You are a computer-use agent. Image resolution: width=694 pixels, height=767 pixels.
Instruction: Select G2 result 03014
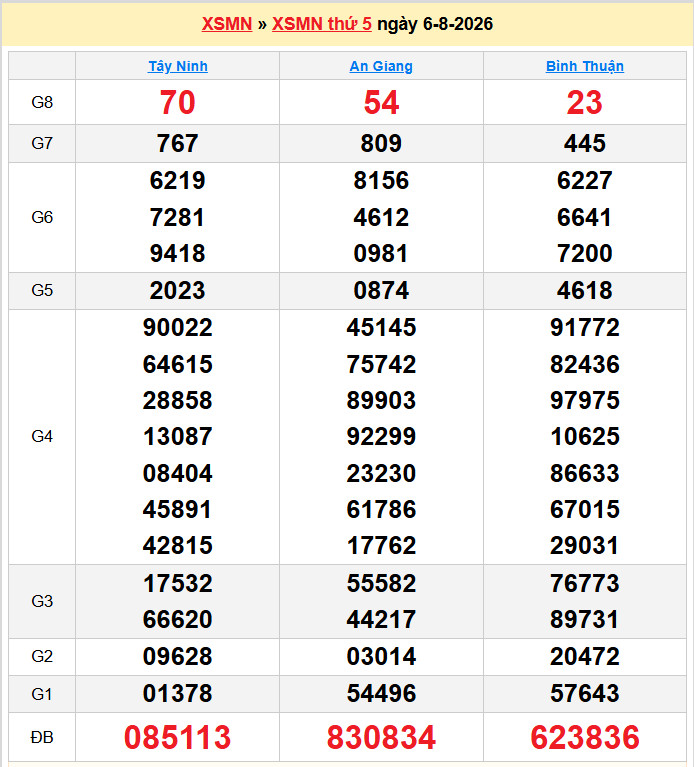coord(381,656)
